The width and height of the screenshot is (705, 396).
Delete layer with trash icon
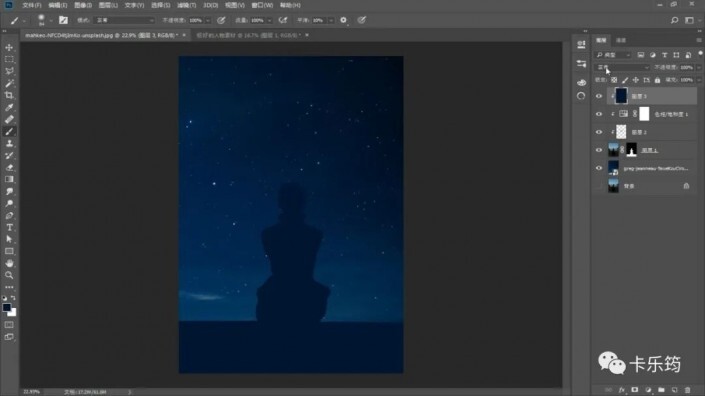pos(687,390)
